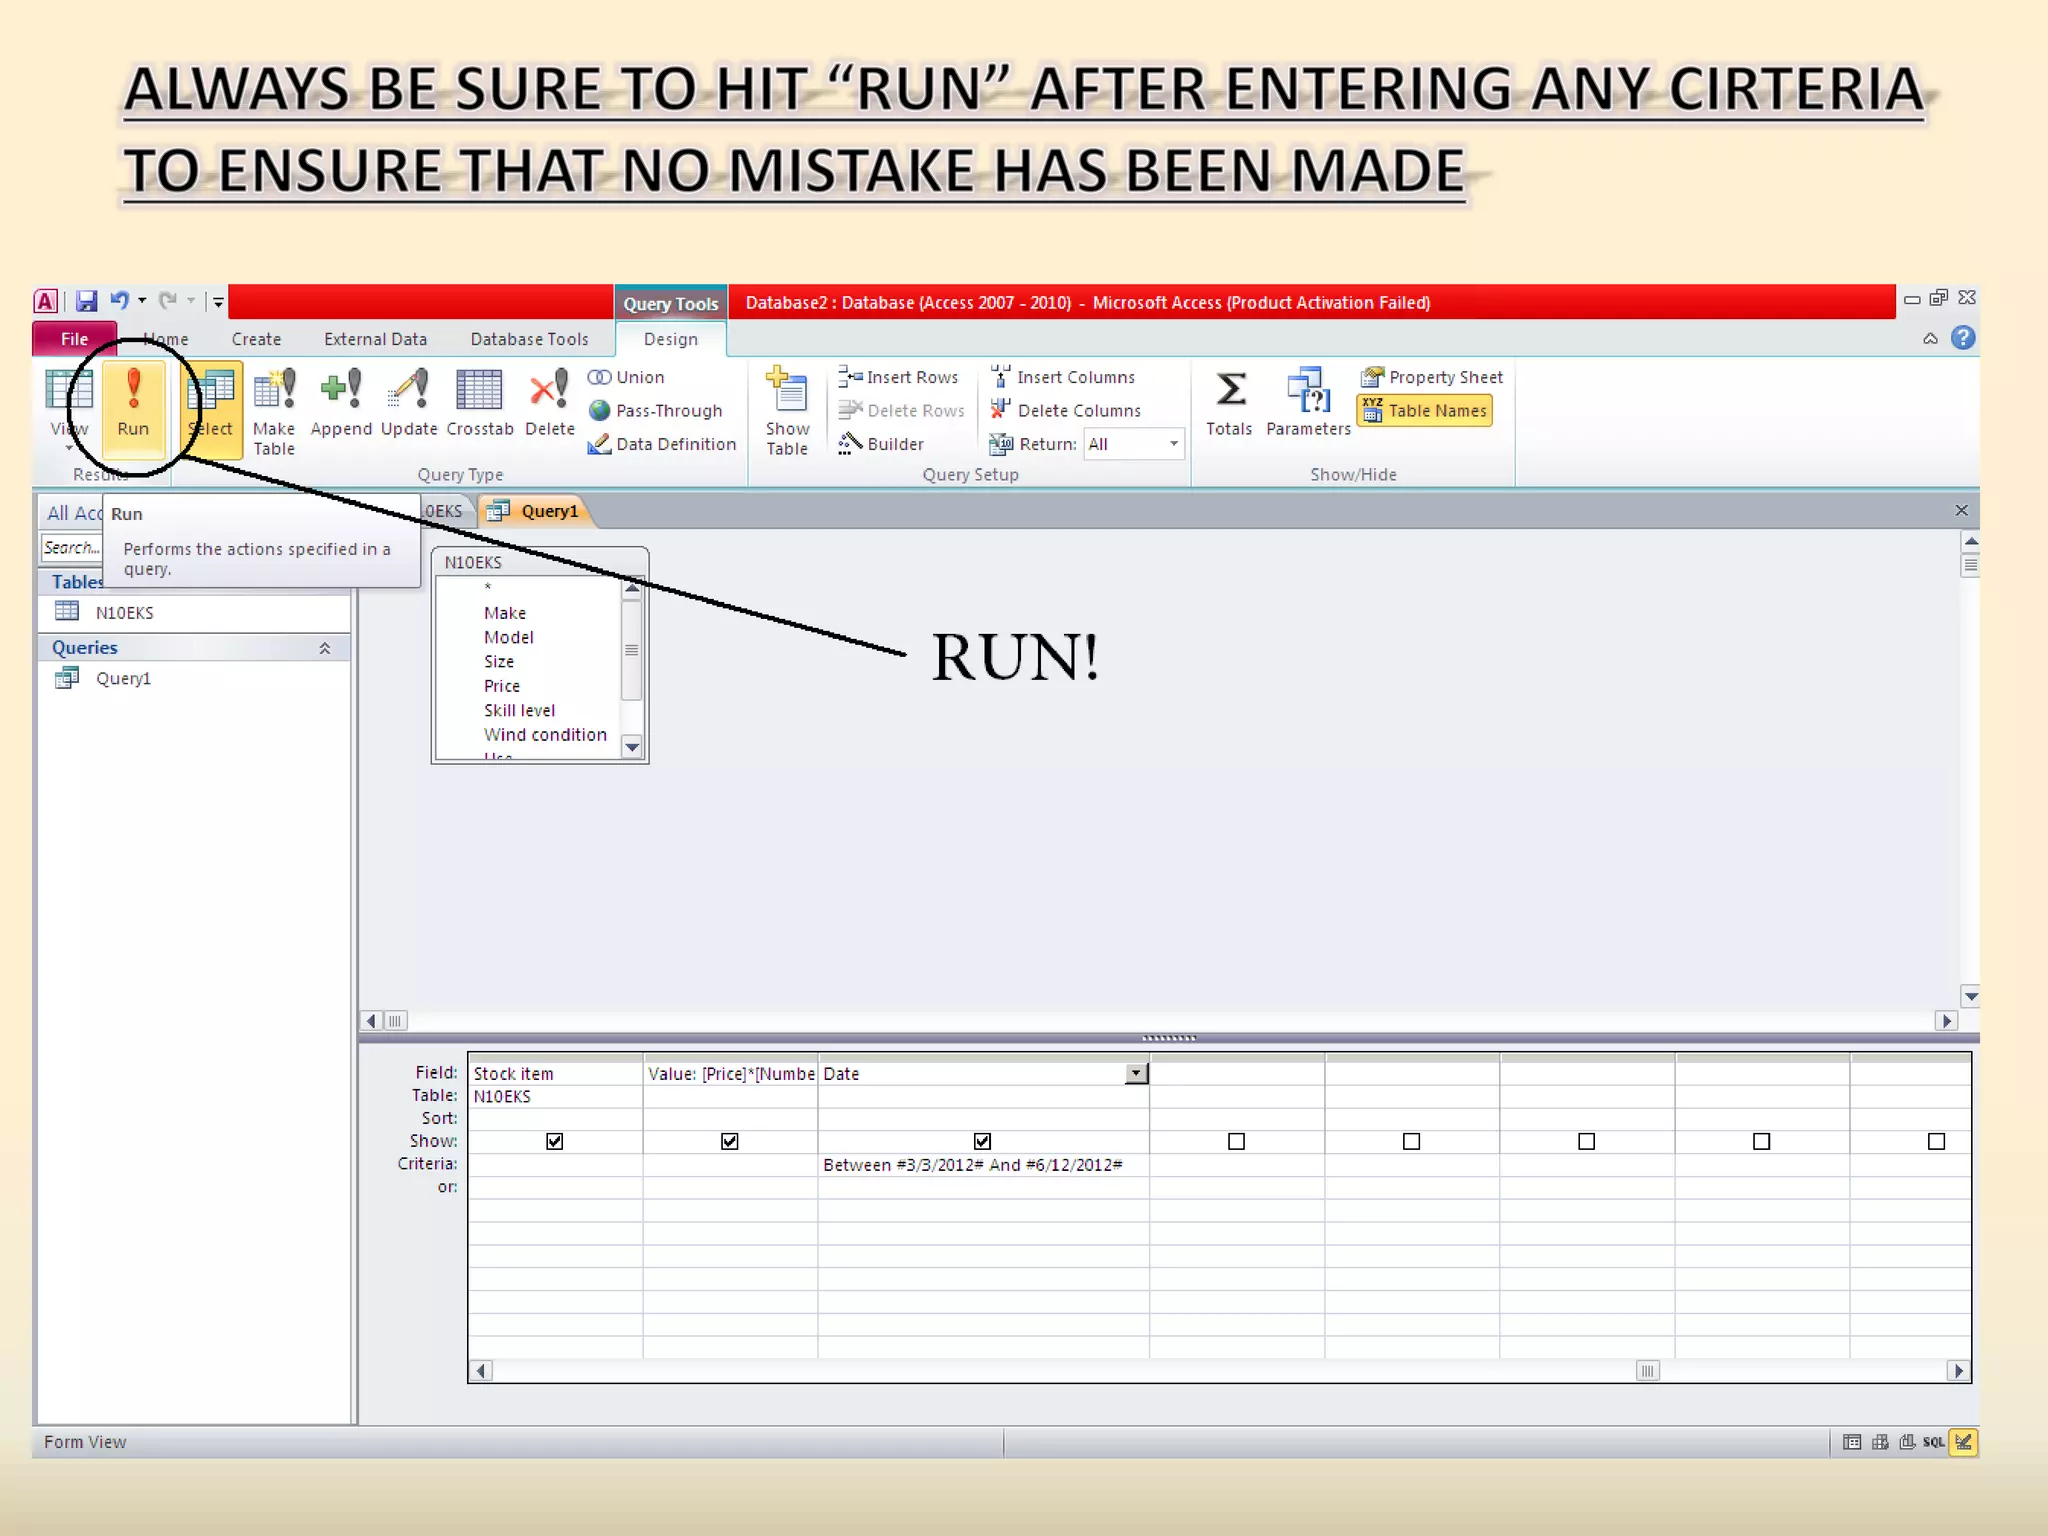The image size is (2048, 1536).
Task: Click the Builder button
Action: [882, 444]
